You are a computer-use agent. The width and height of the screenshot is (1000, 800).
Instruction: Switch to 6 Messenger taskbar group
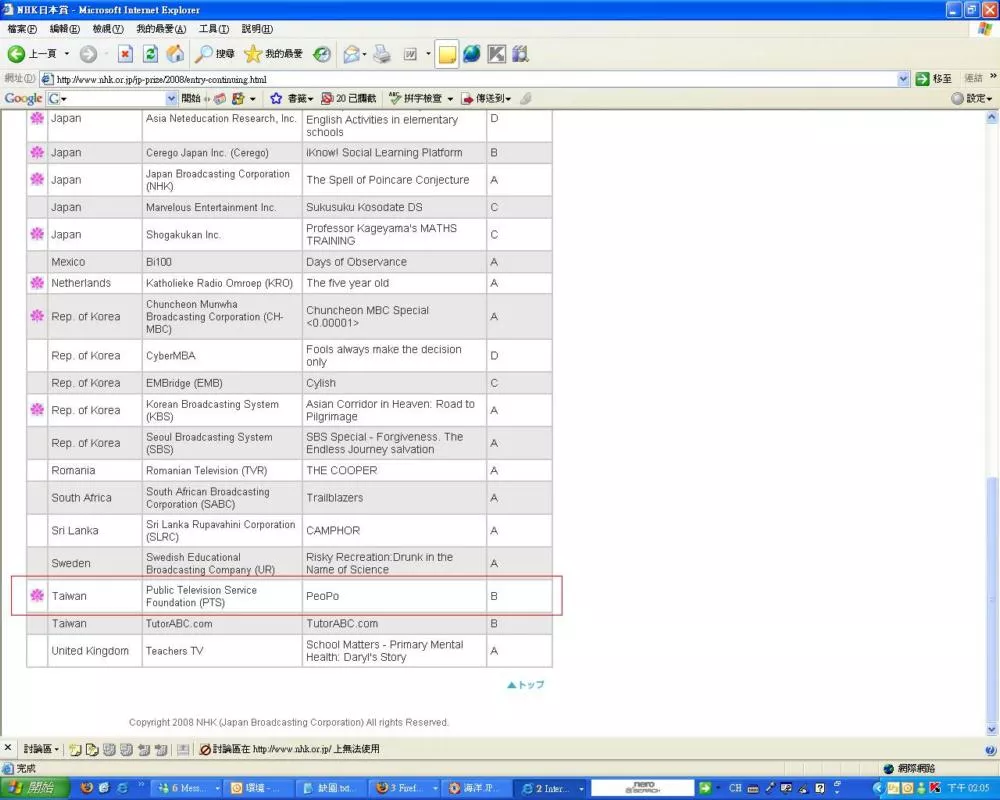pos(188,789)
